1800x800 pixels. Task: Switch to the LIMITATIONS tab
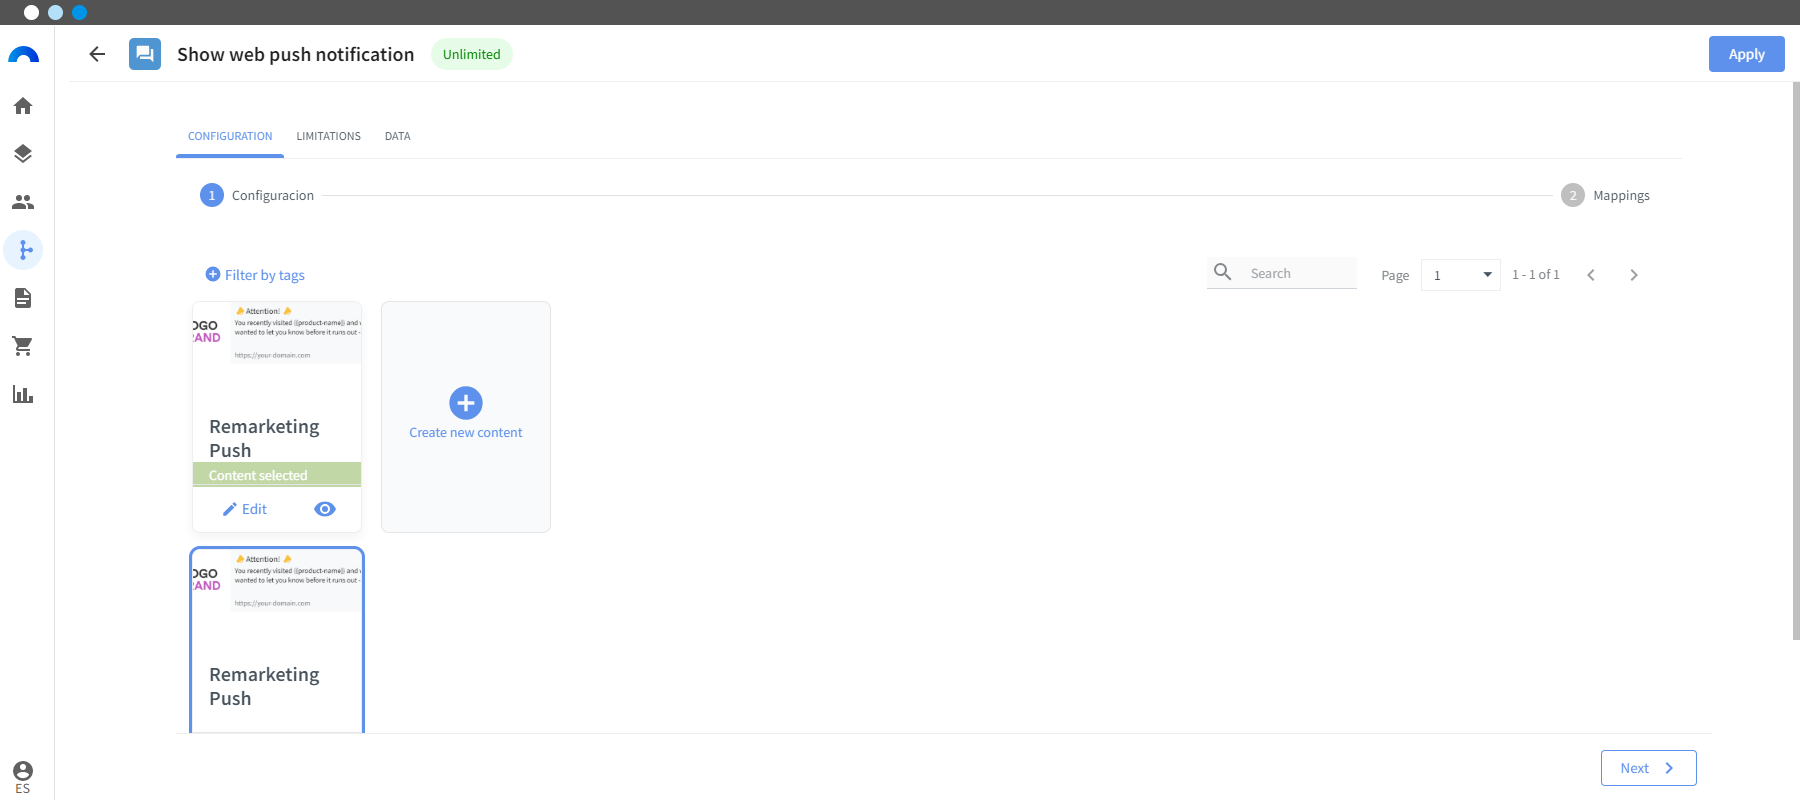(328, 136)
